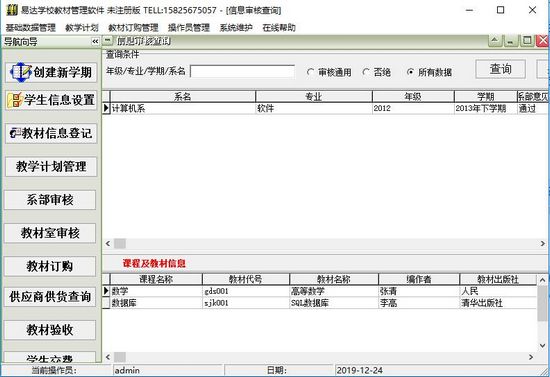Click the 专业 column header
The height and width of the screenshot is (377, 550).
pyautogui.click(x=314, y=96)
